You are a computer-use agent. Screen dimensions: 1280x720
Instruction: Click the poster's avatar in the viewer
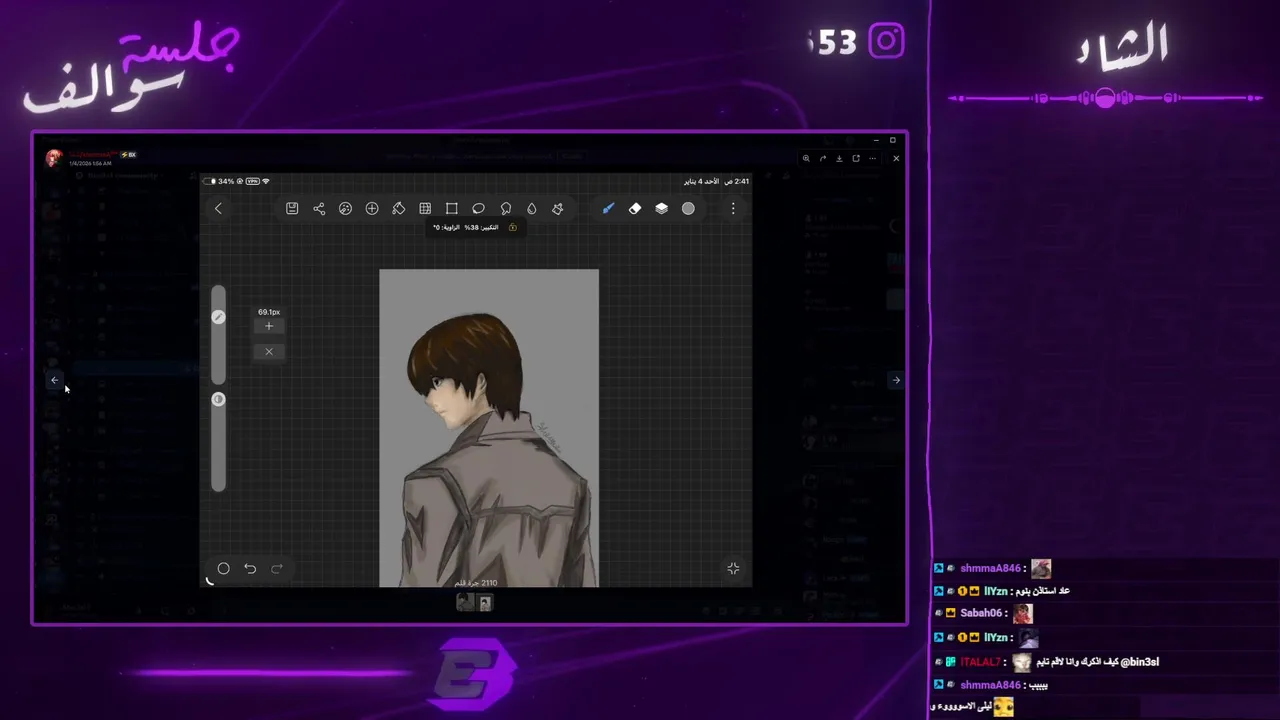click(x=54, y=158)
